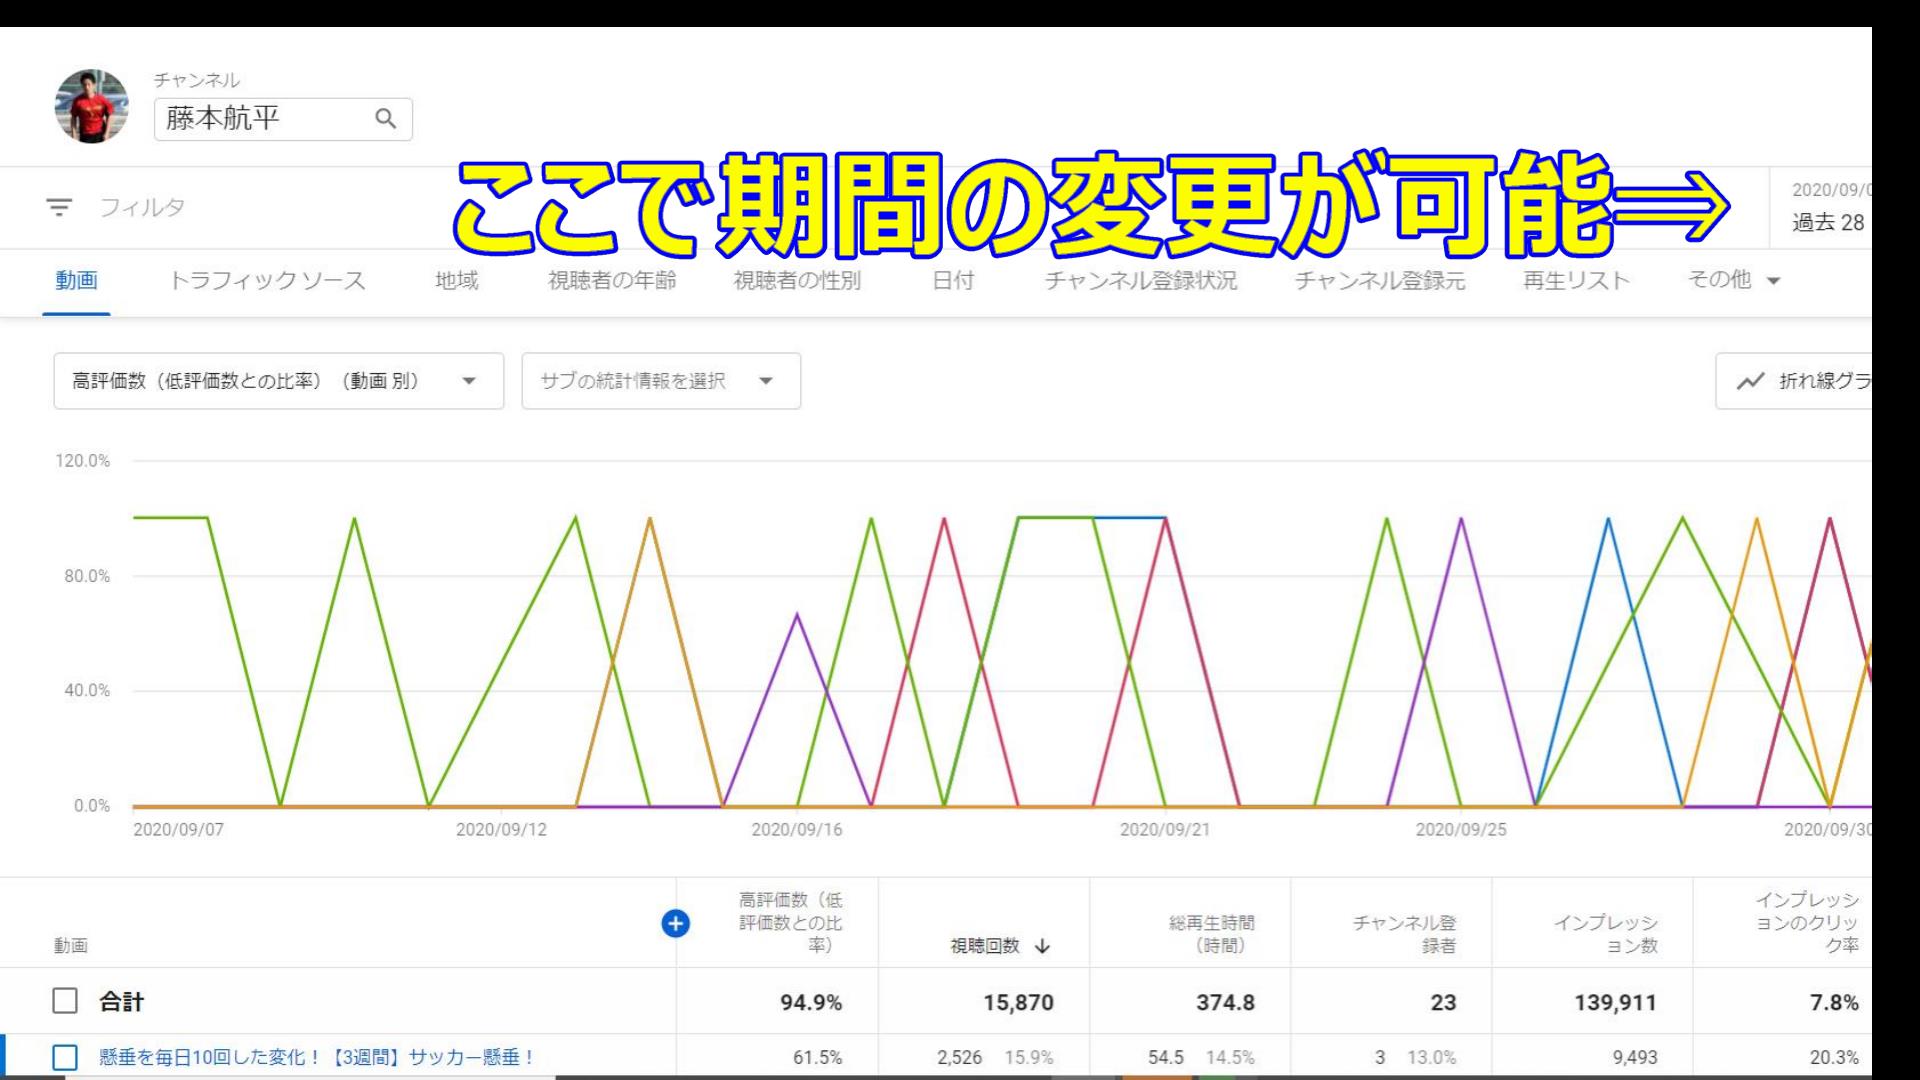Click the sort arrow next to 視聴回数
1920x1080 pixels.
click(1042, 946)
